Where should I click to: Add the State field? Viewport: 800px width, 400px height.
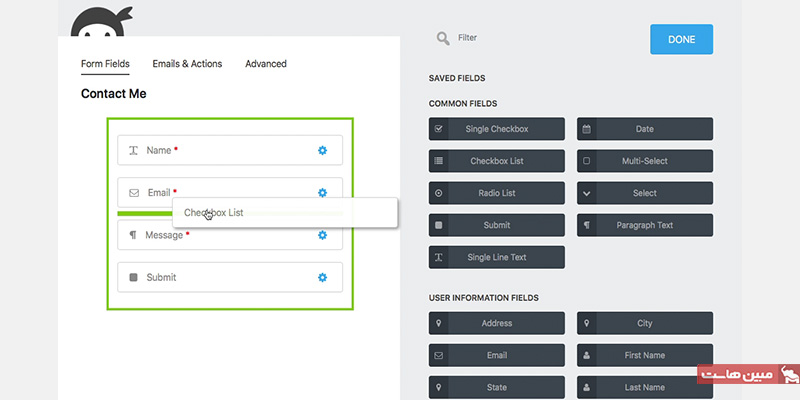click(496, 387)
